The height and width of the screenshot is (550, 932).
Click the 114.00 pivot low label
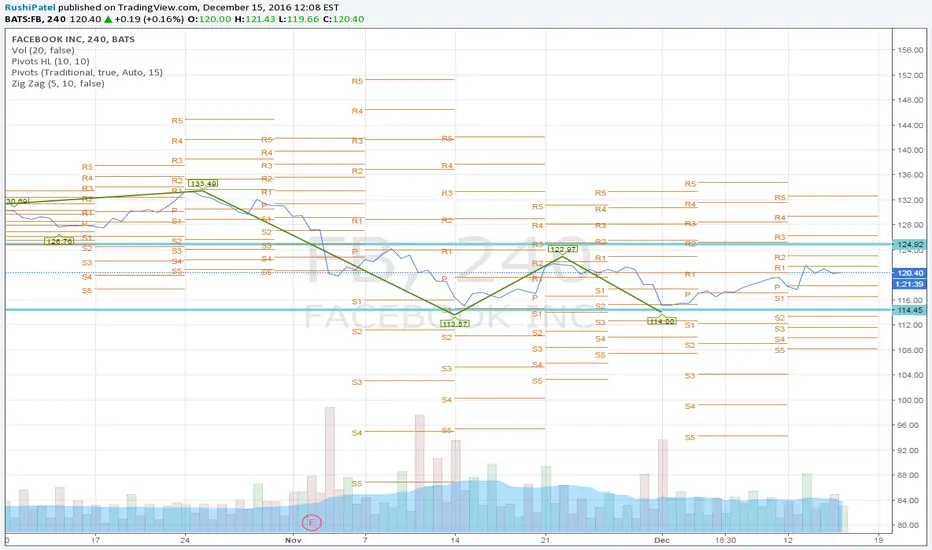[662, 321]
